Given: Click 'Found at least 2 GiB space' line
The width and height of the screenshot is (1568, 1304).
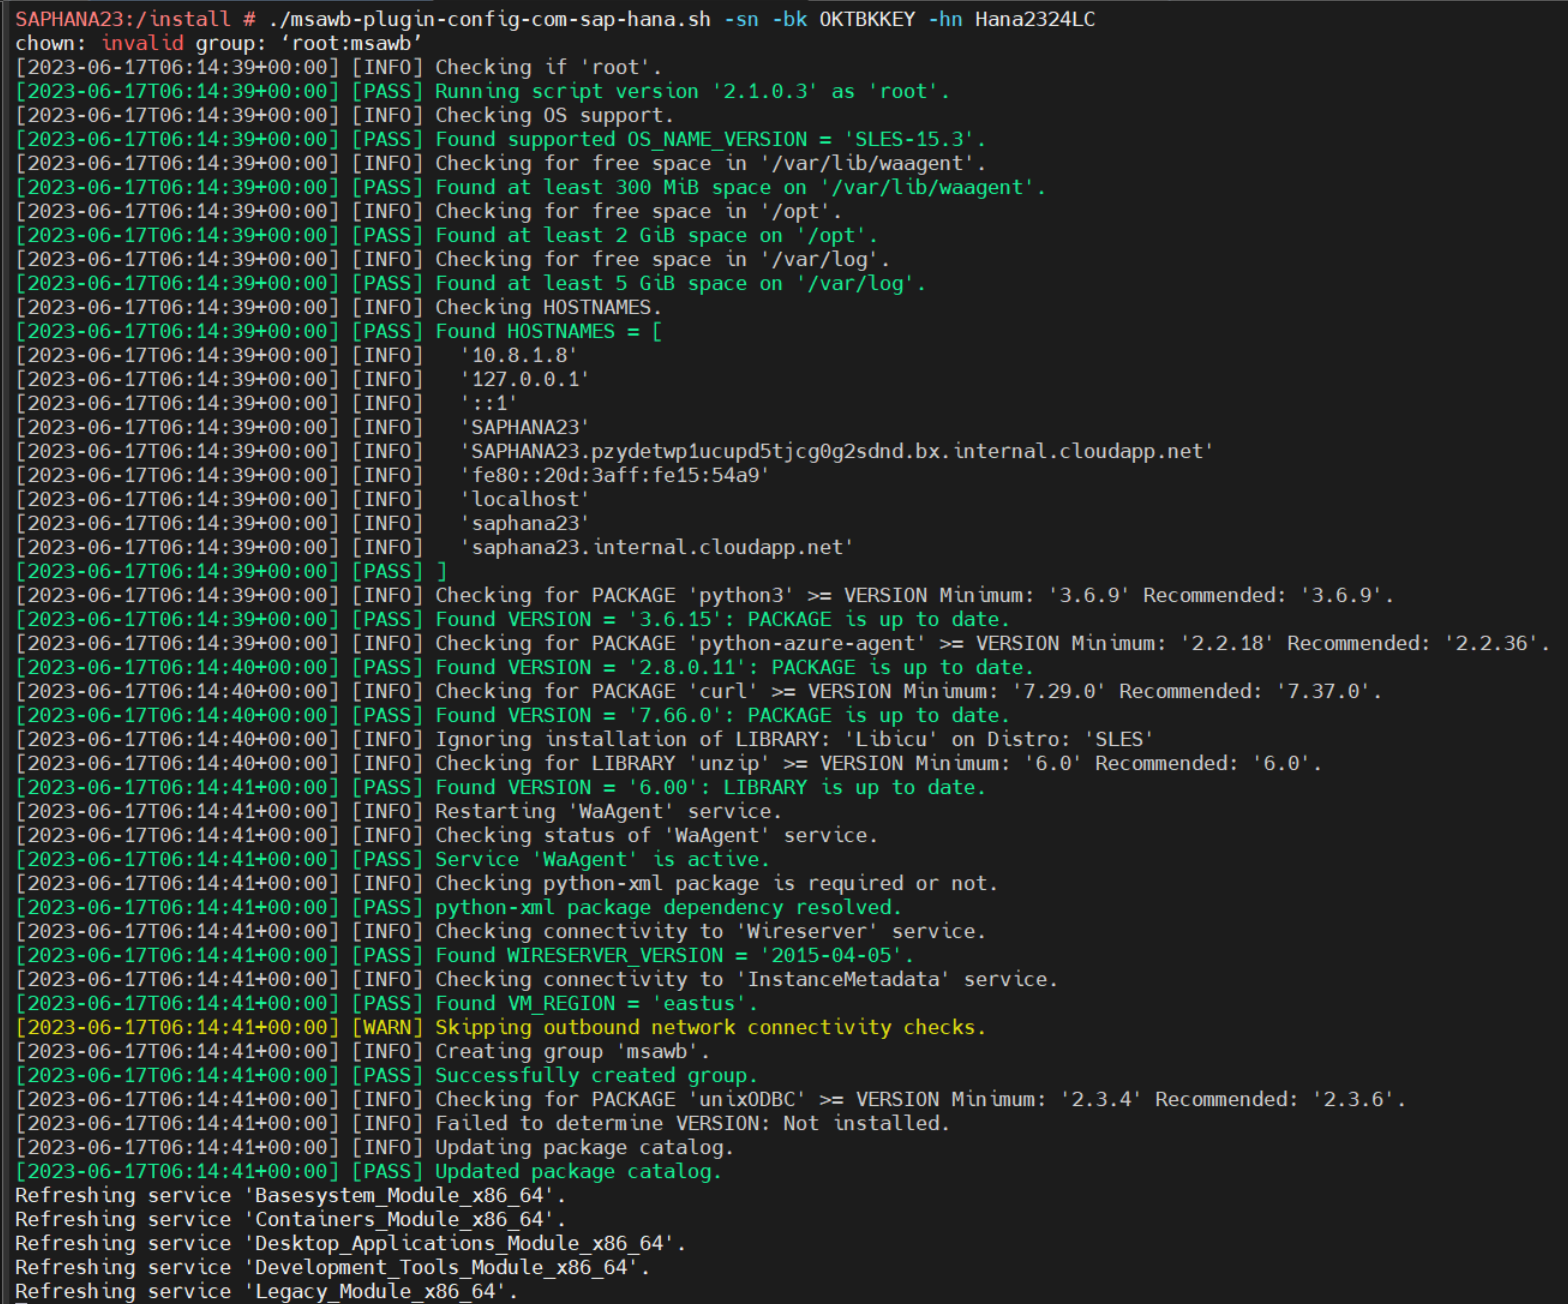Looking at the screenshot, I should point(446,235).
